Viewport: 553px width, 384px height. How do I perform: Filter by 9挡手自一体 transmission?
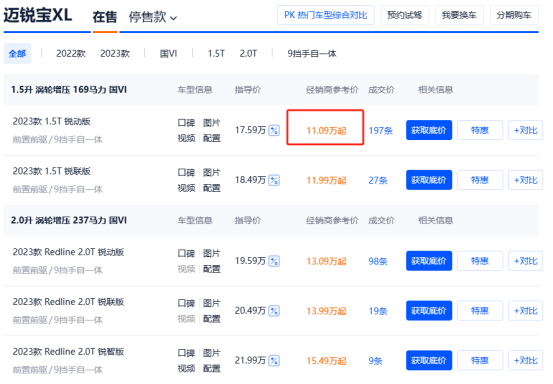312,54
